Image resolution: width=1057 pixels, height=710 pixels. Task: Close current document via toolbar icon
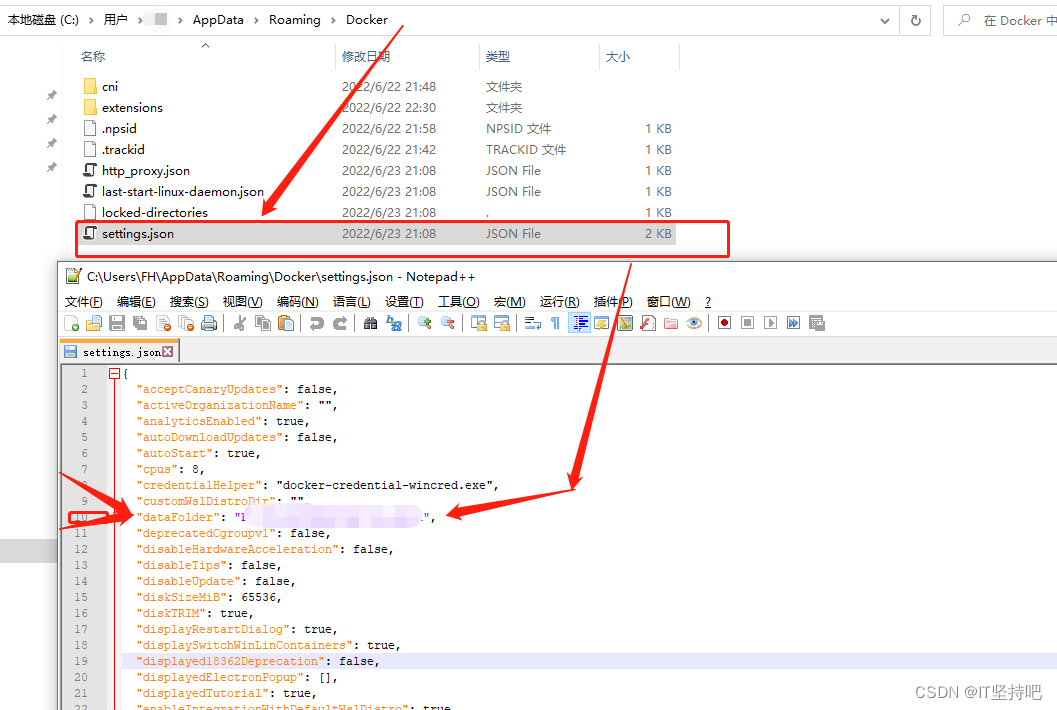click(163, 324)
